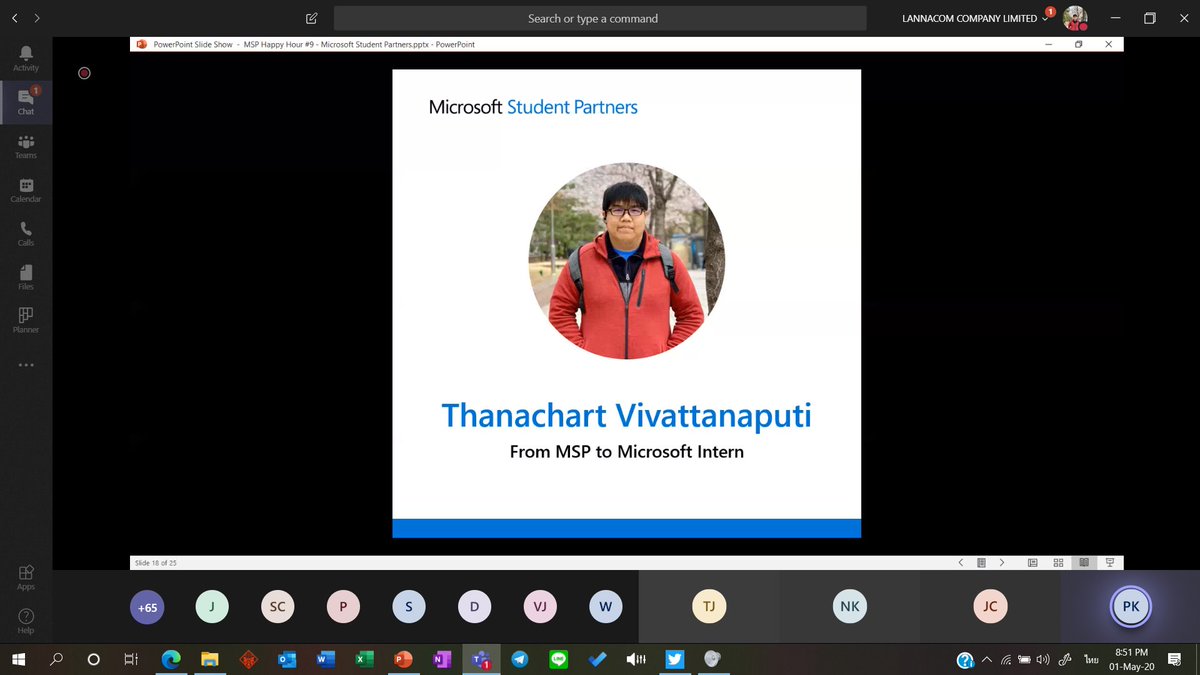Open volume control in system tray
The width and height of the screenshot is (1200, 675).
point(1042,659)
